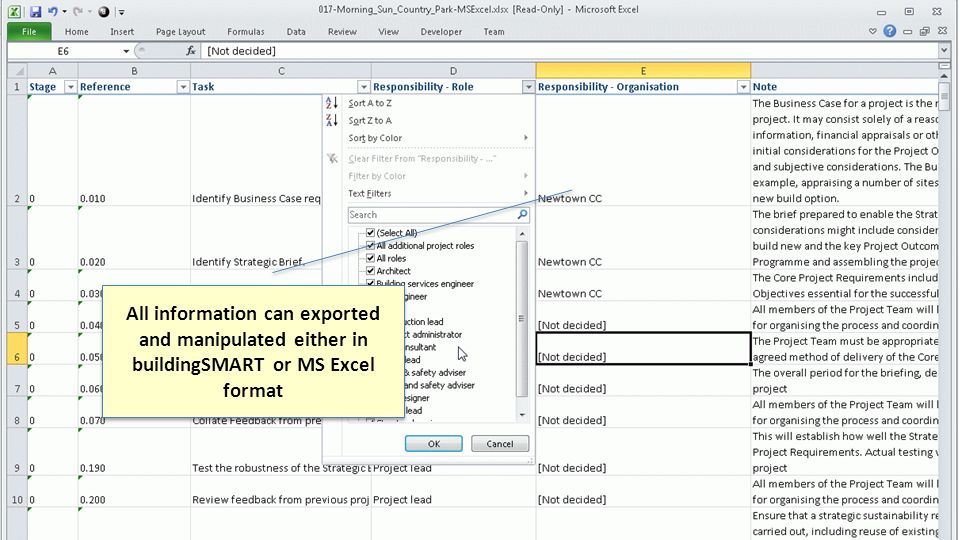This screenshot has width=960, height=540.
Task: Switch to the Data tab
Action: tap(296, 31)
